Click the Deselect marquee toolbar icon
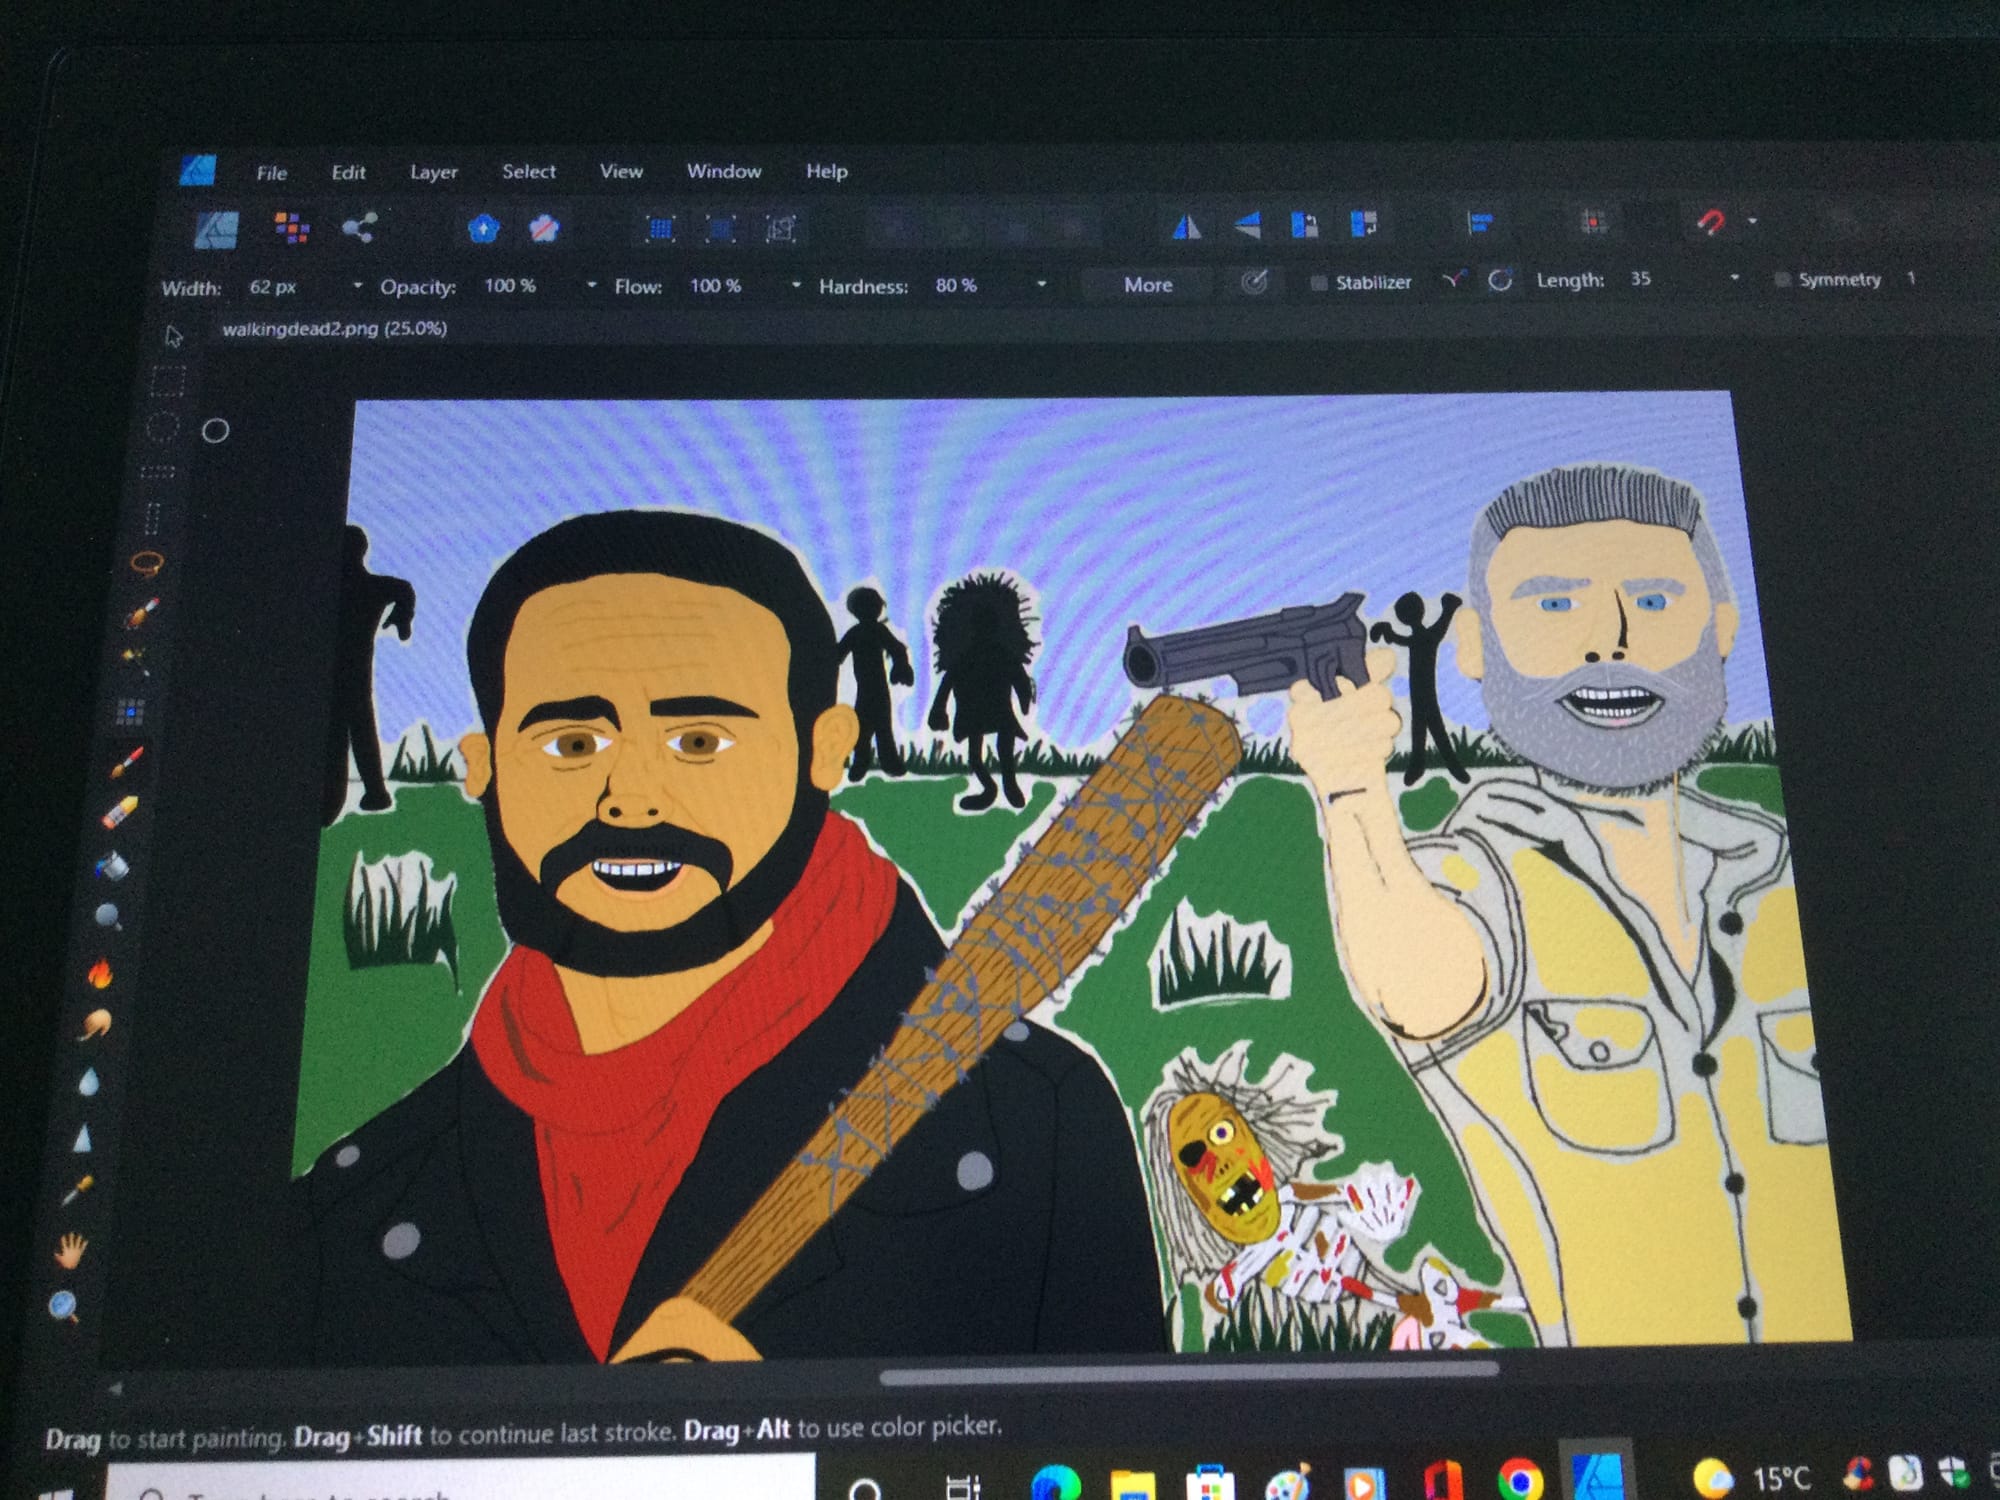The image size is (2000, 1500). click(x=720, y=229)
